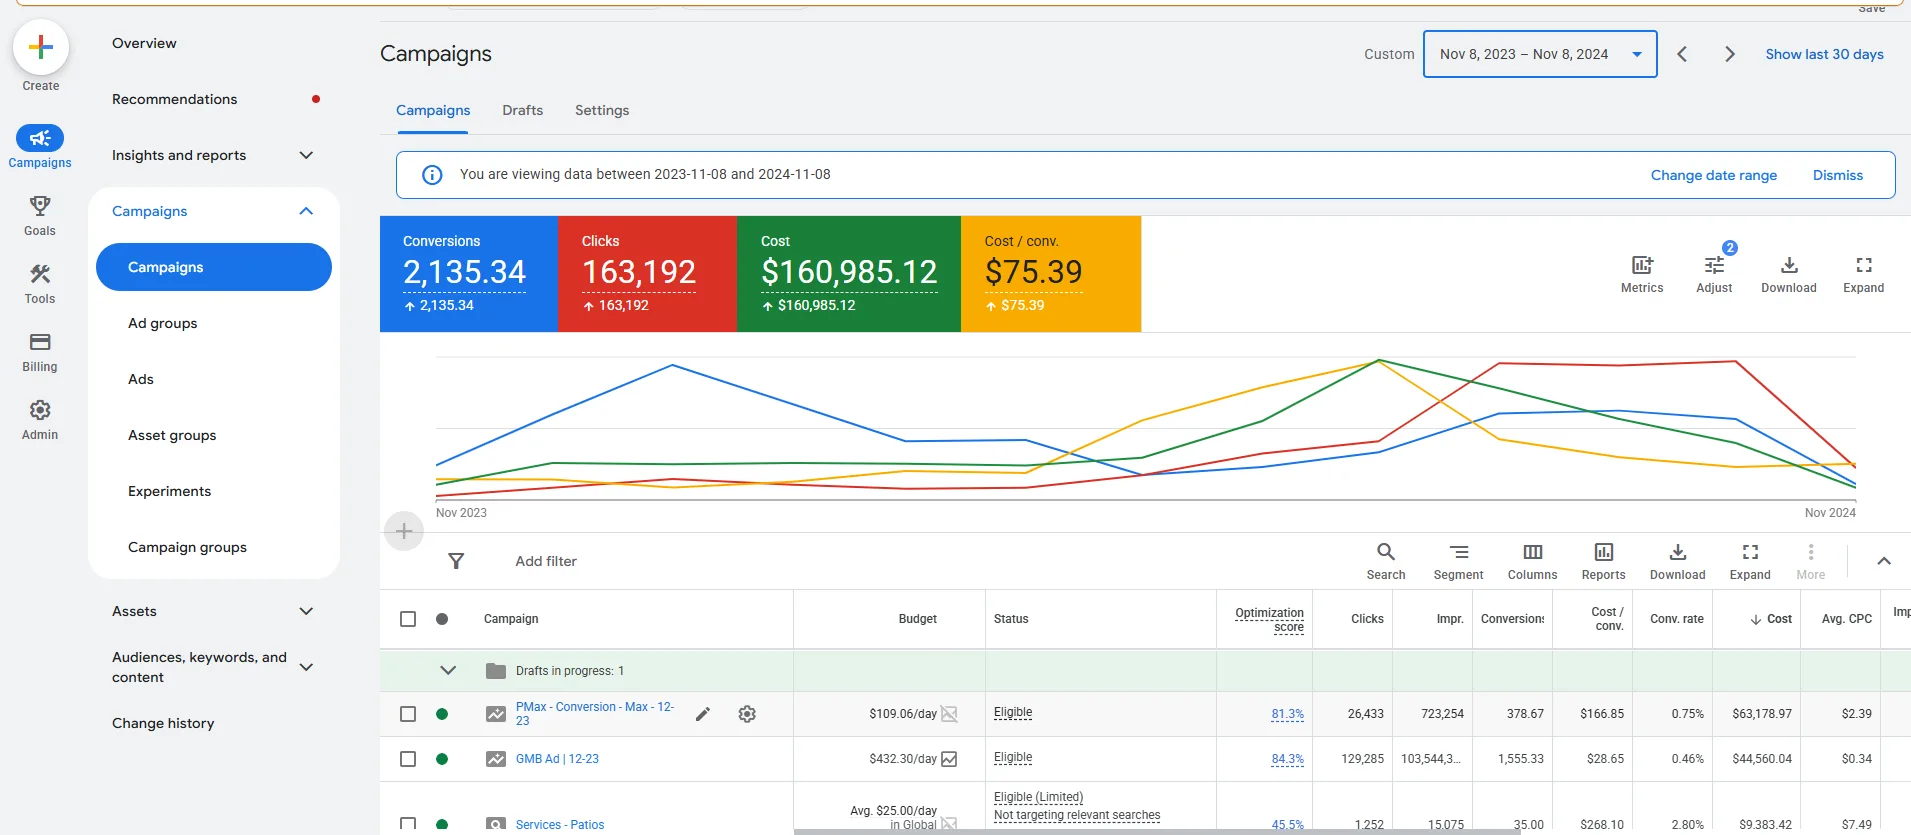Open the Adjust chart settings icon
Image resolution: width=1911 pixels, height=835 pixels.
[x=1714, y=266]
